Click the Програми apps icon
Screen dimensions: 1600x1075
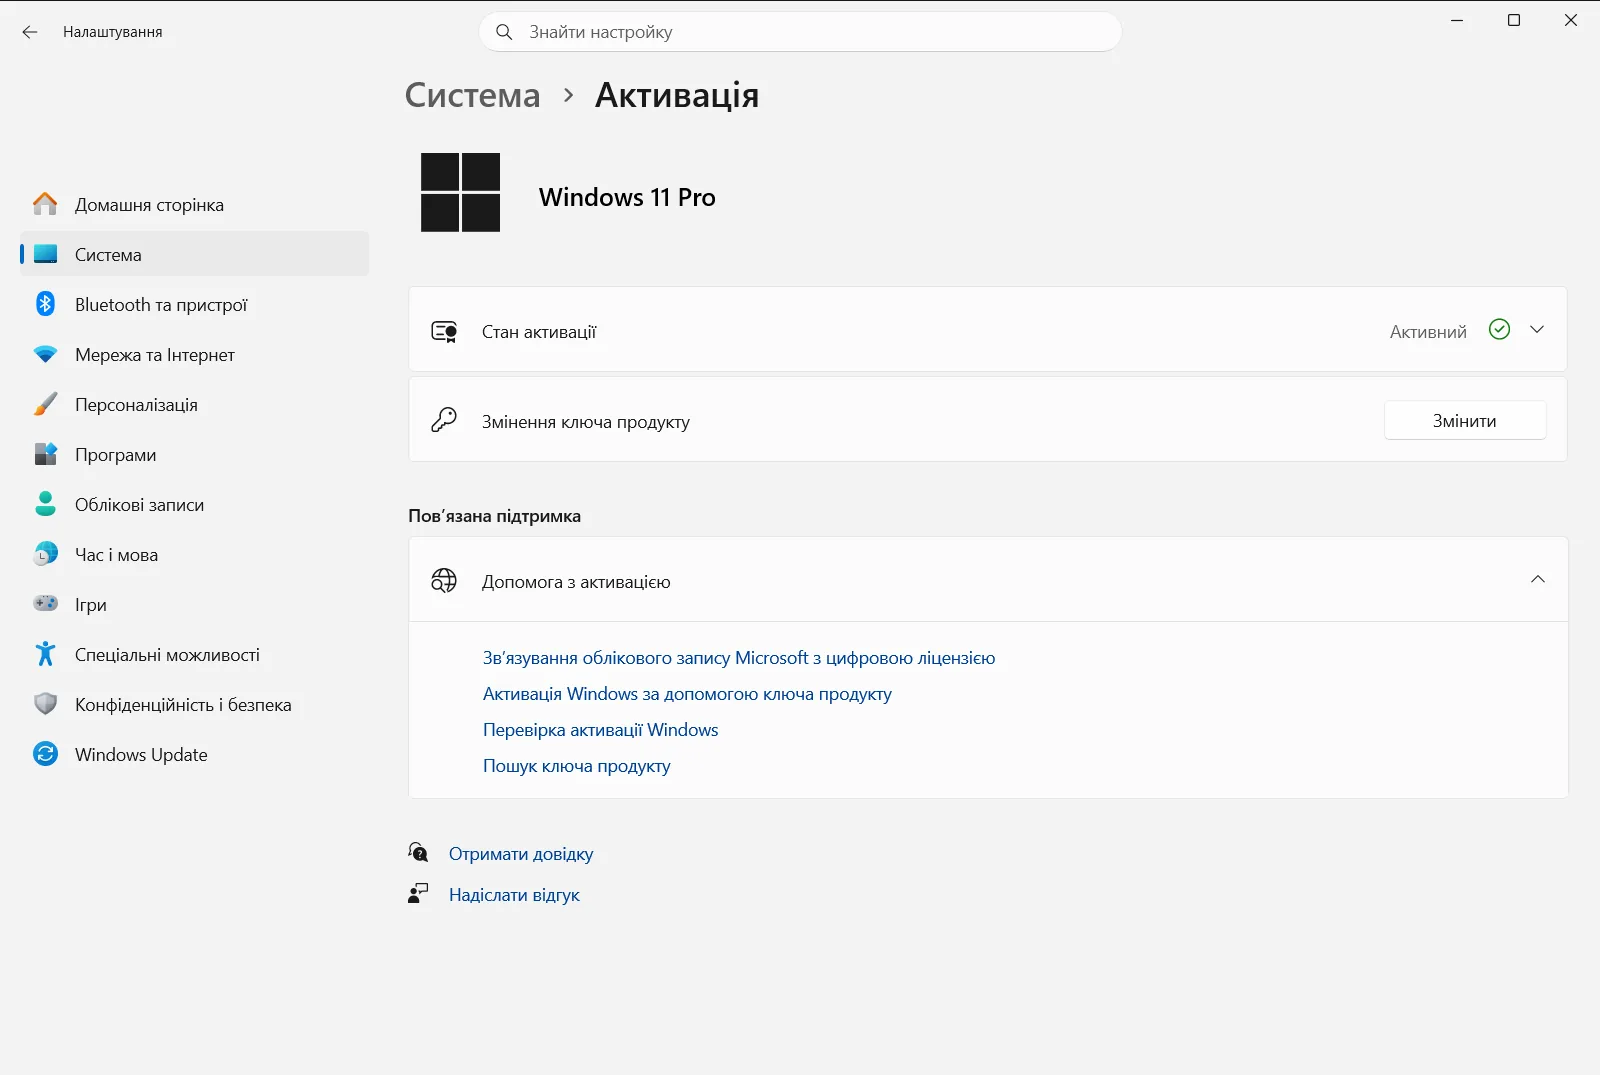pos(45,454)
